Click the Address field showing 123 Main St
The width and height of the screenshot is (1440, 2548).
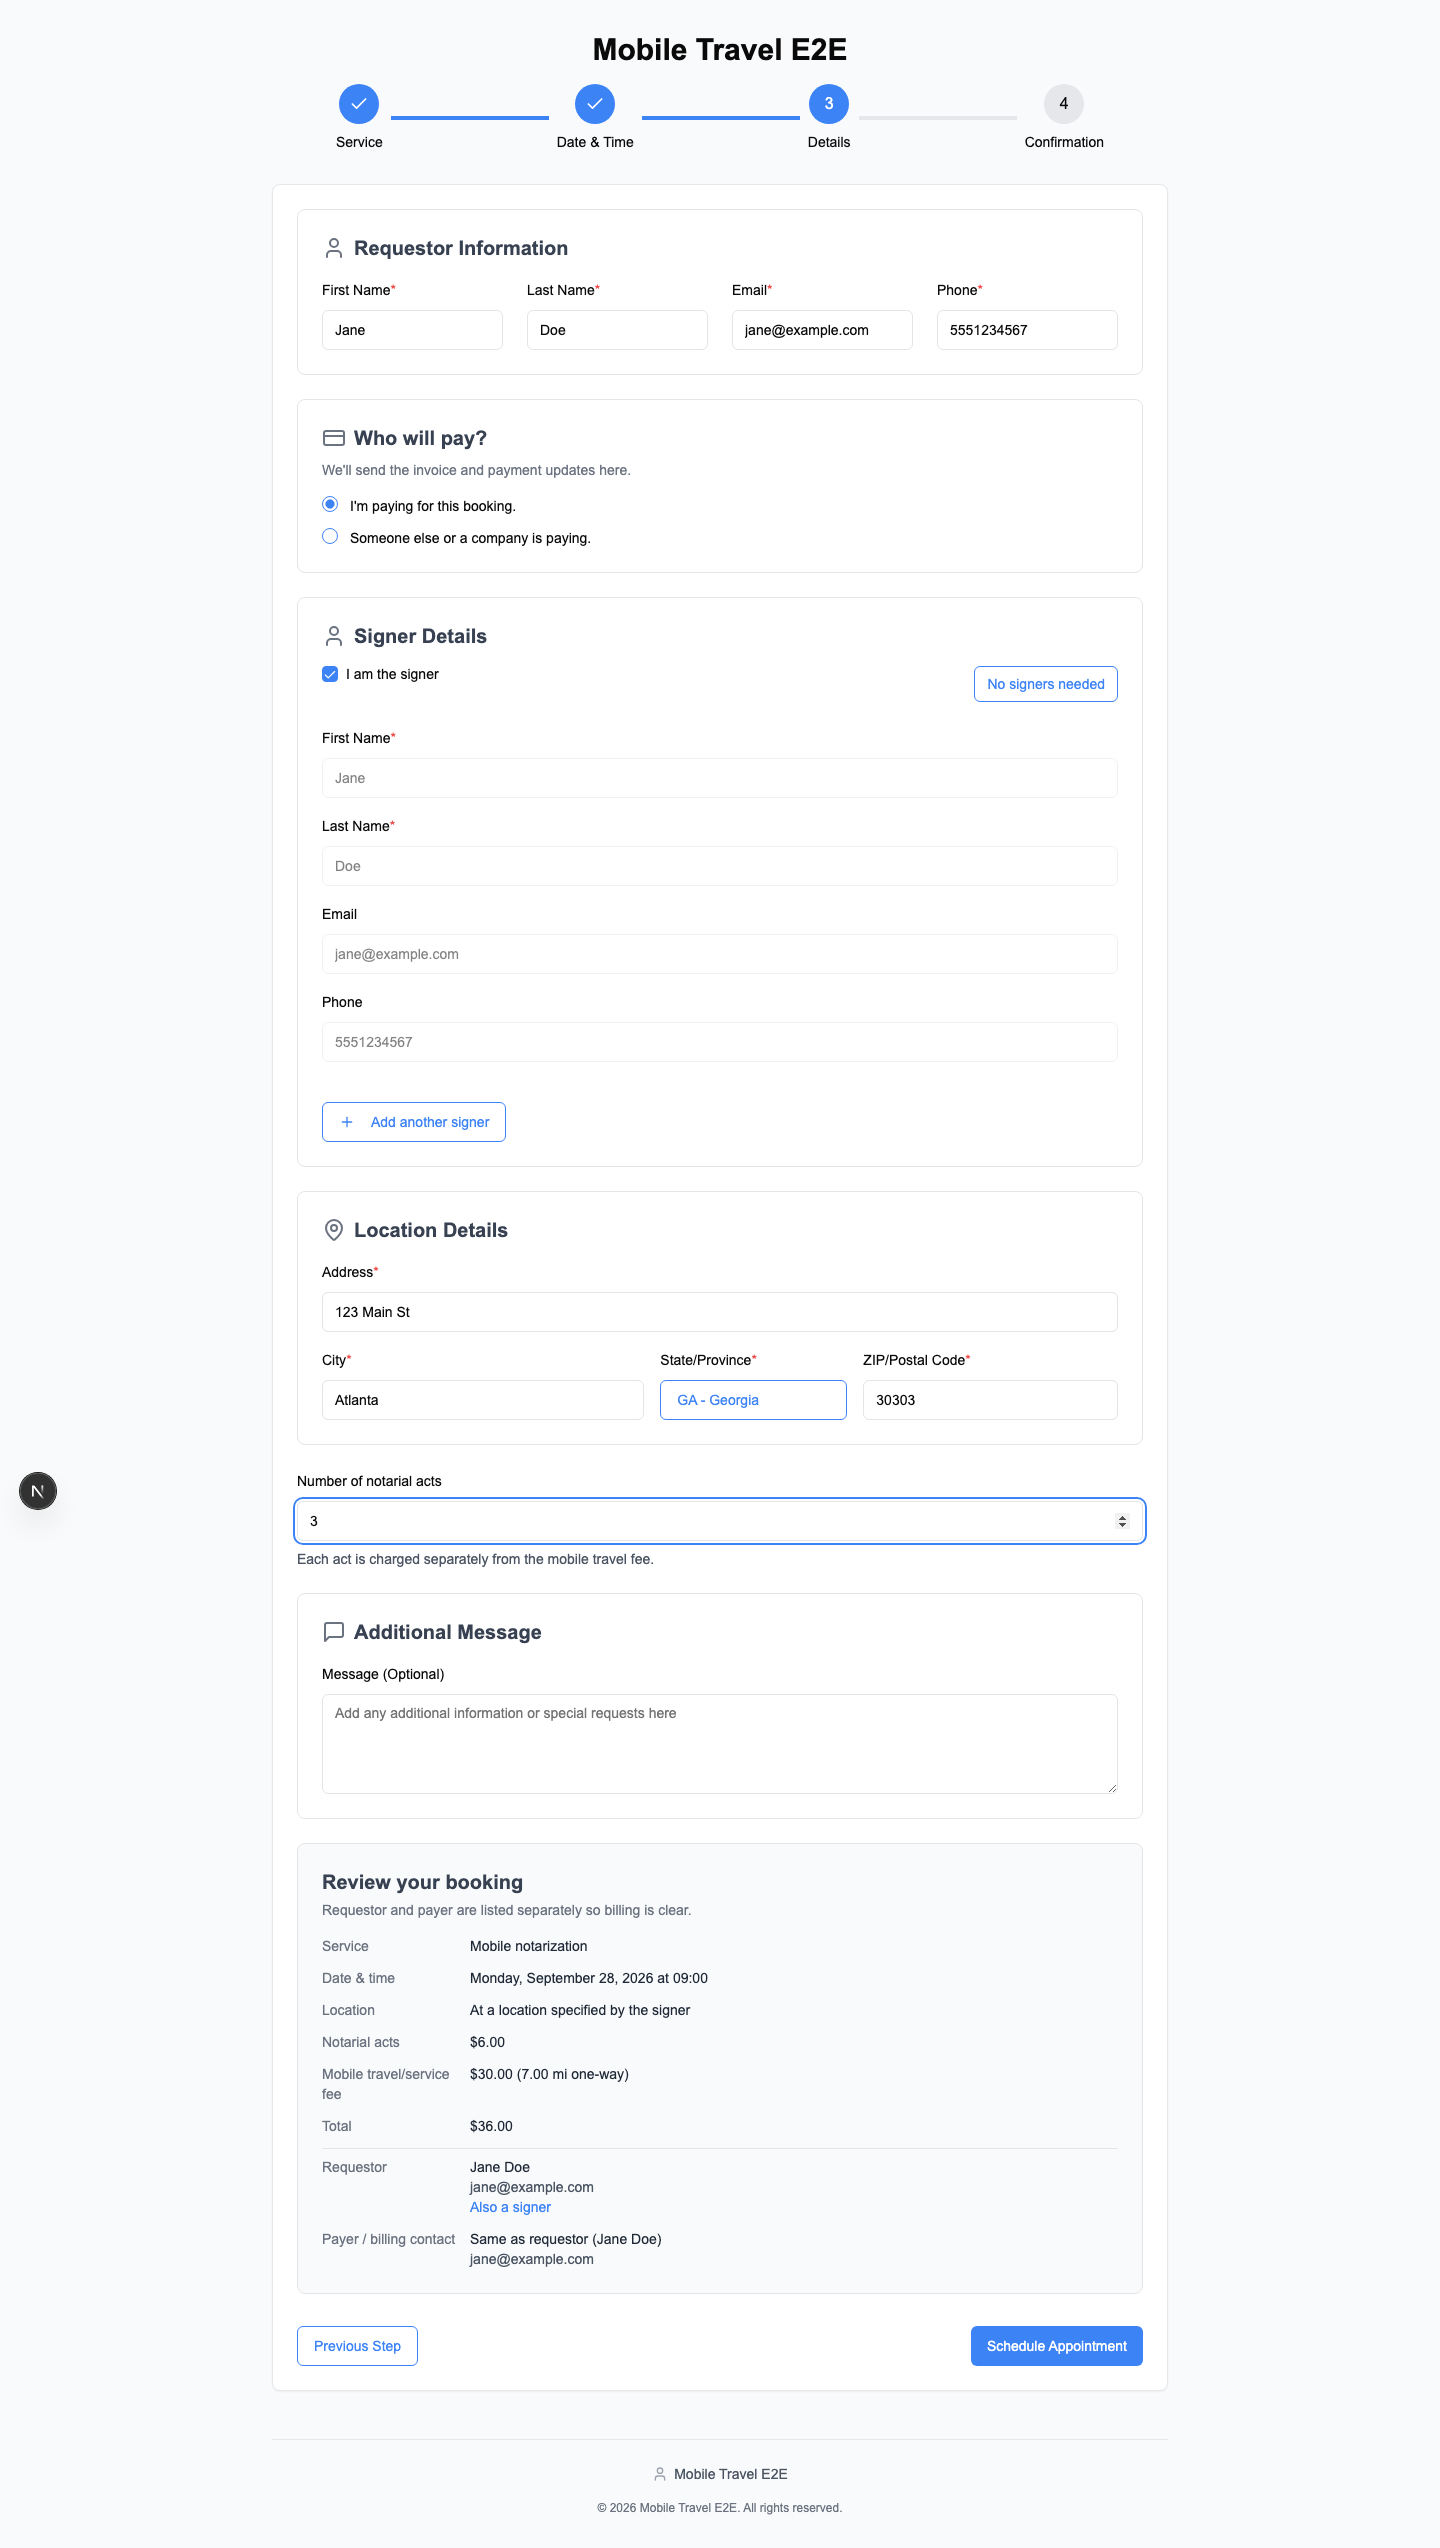(720, 1312)
